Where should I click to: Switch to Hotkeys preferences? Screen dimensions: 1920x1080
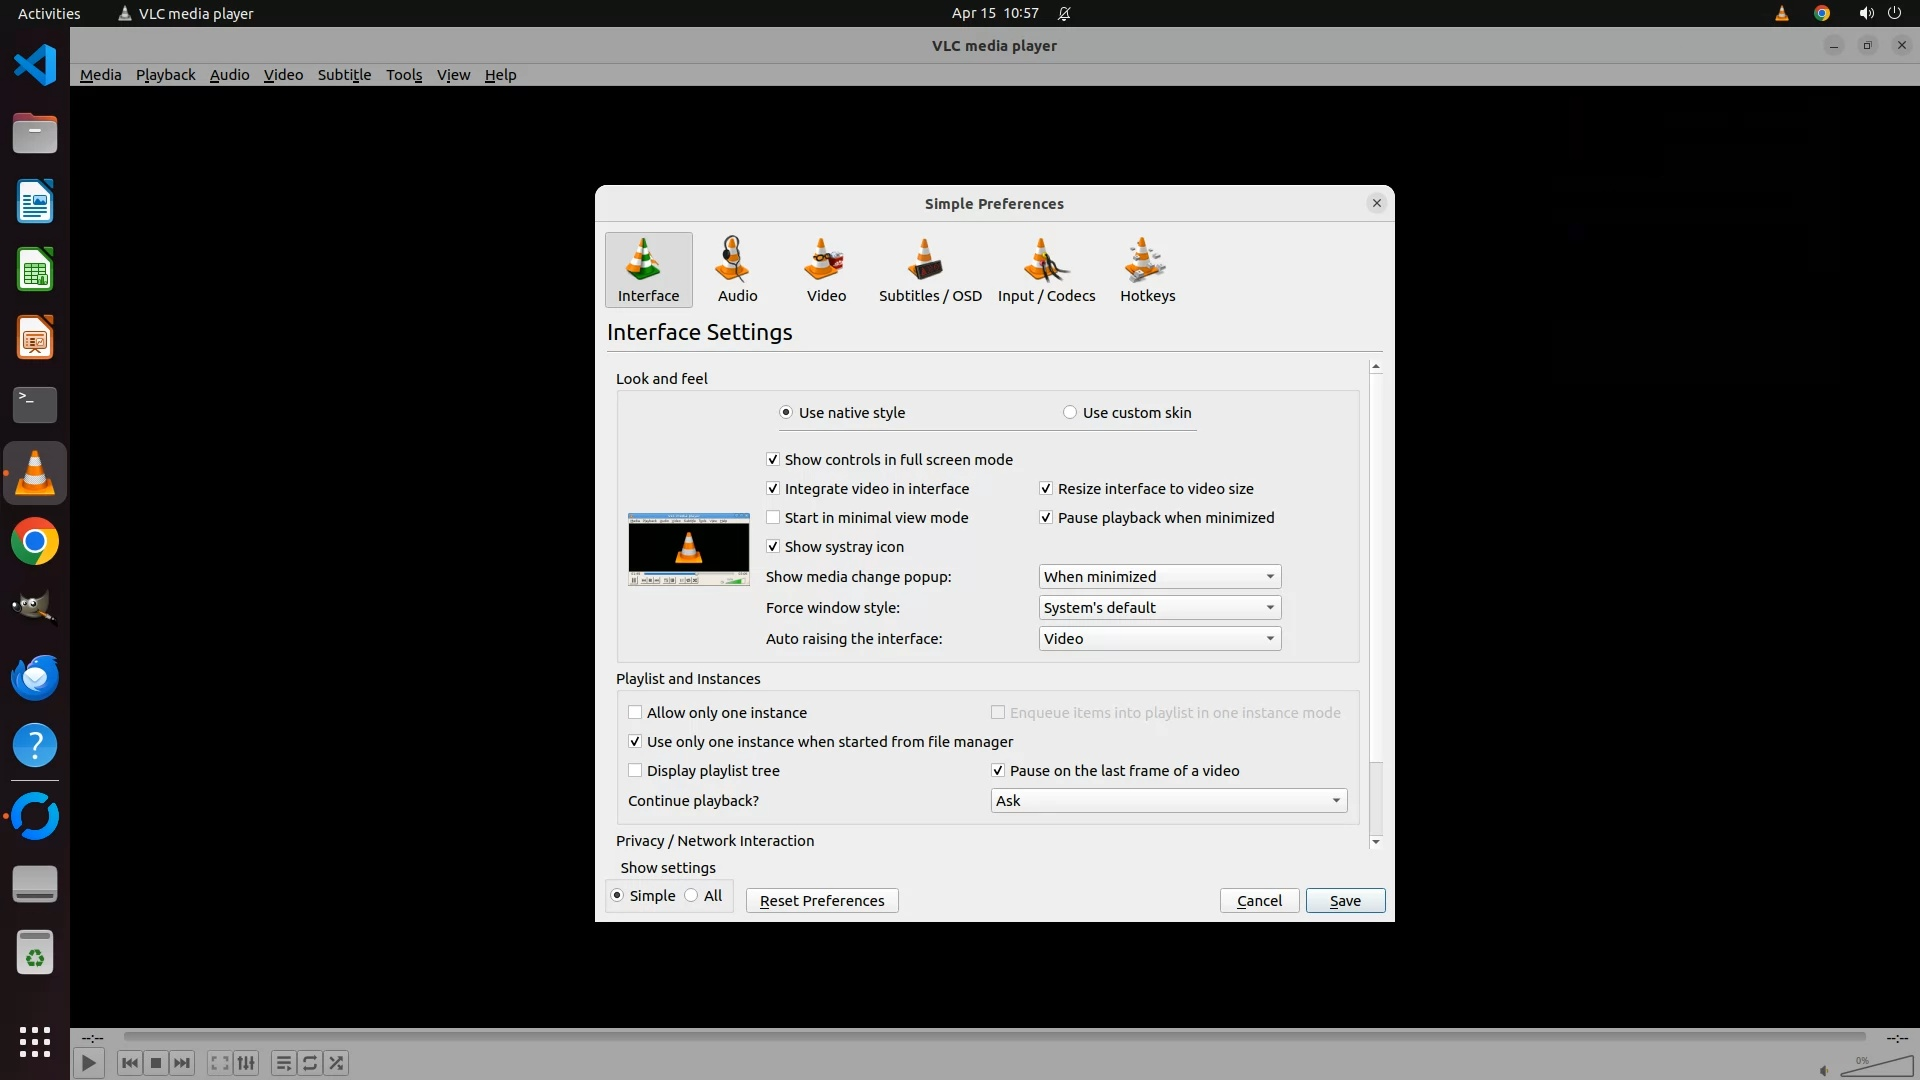[1147, 270]
